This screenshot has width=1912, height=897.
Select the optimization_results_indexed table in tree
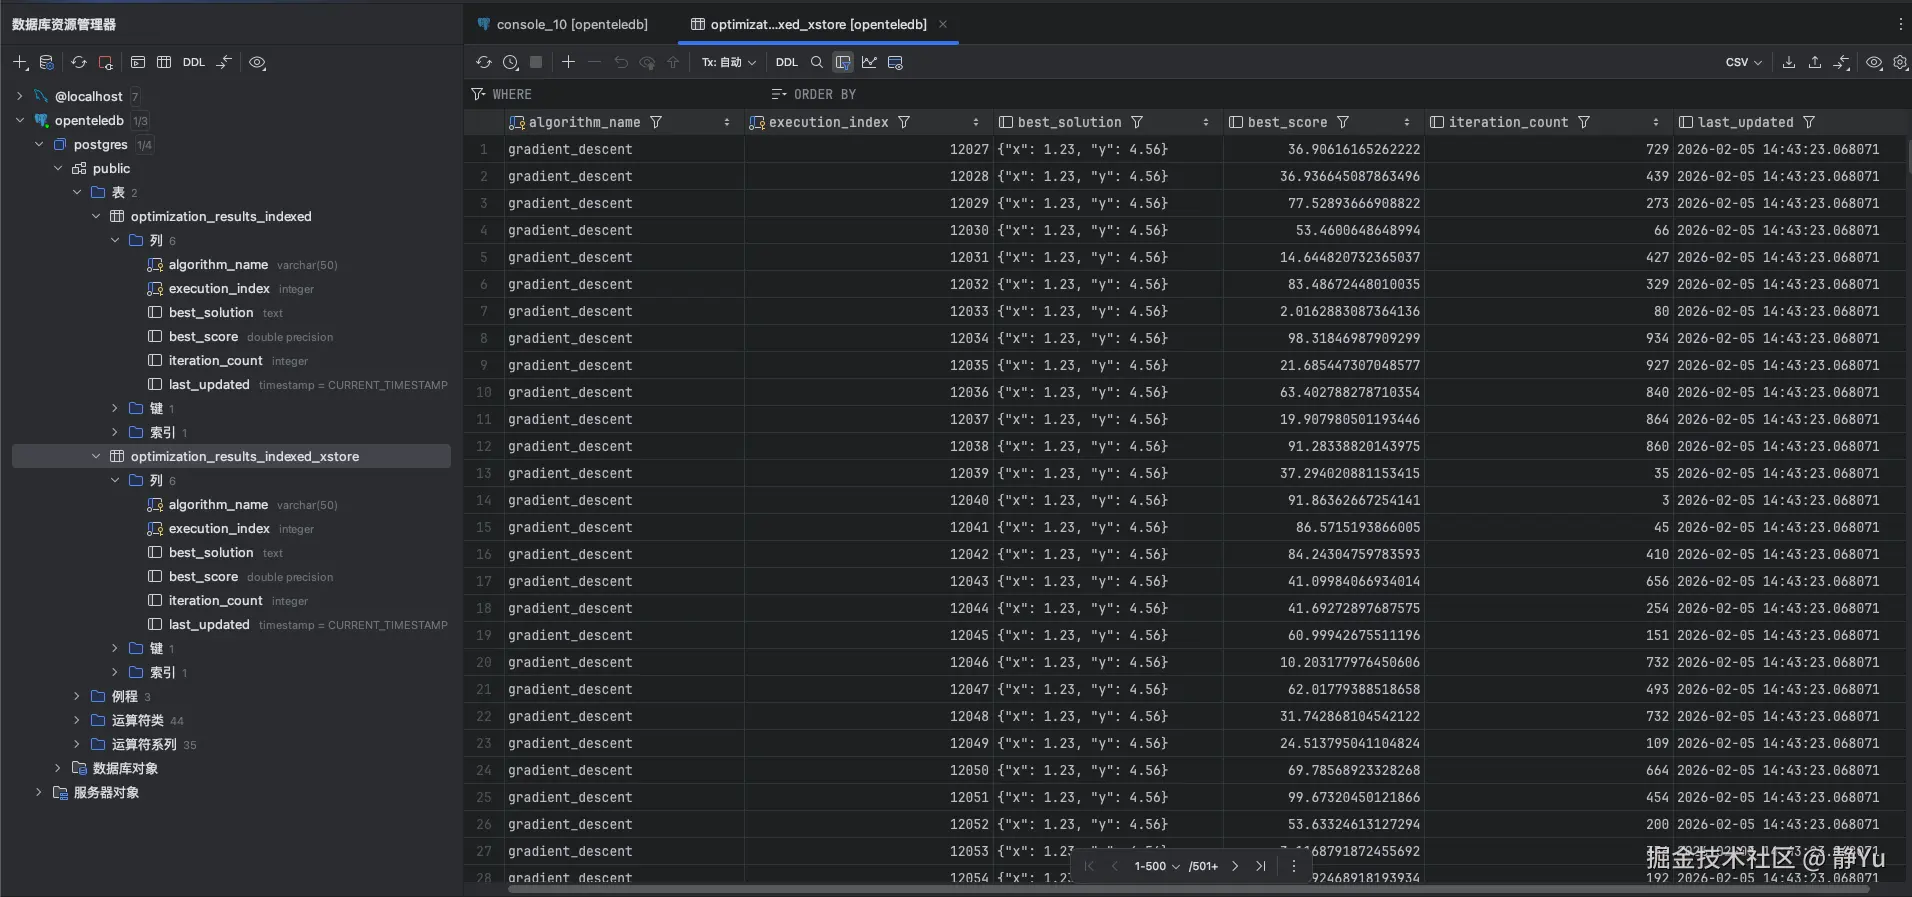(221, 216)
